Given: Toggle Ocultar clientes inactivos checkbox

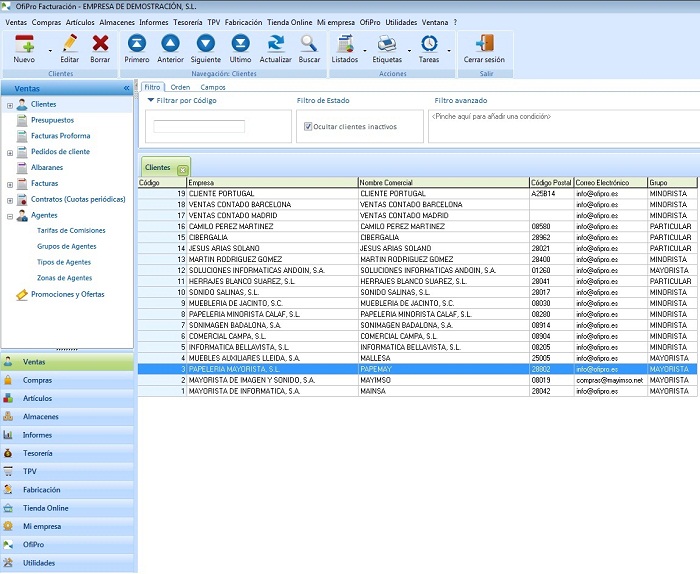Looking at the screenshot, I should pyautogui.click(x=308, y=127).
